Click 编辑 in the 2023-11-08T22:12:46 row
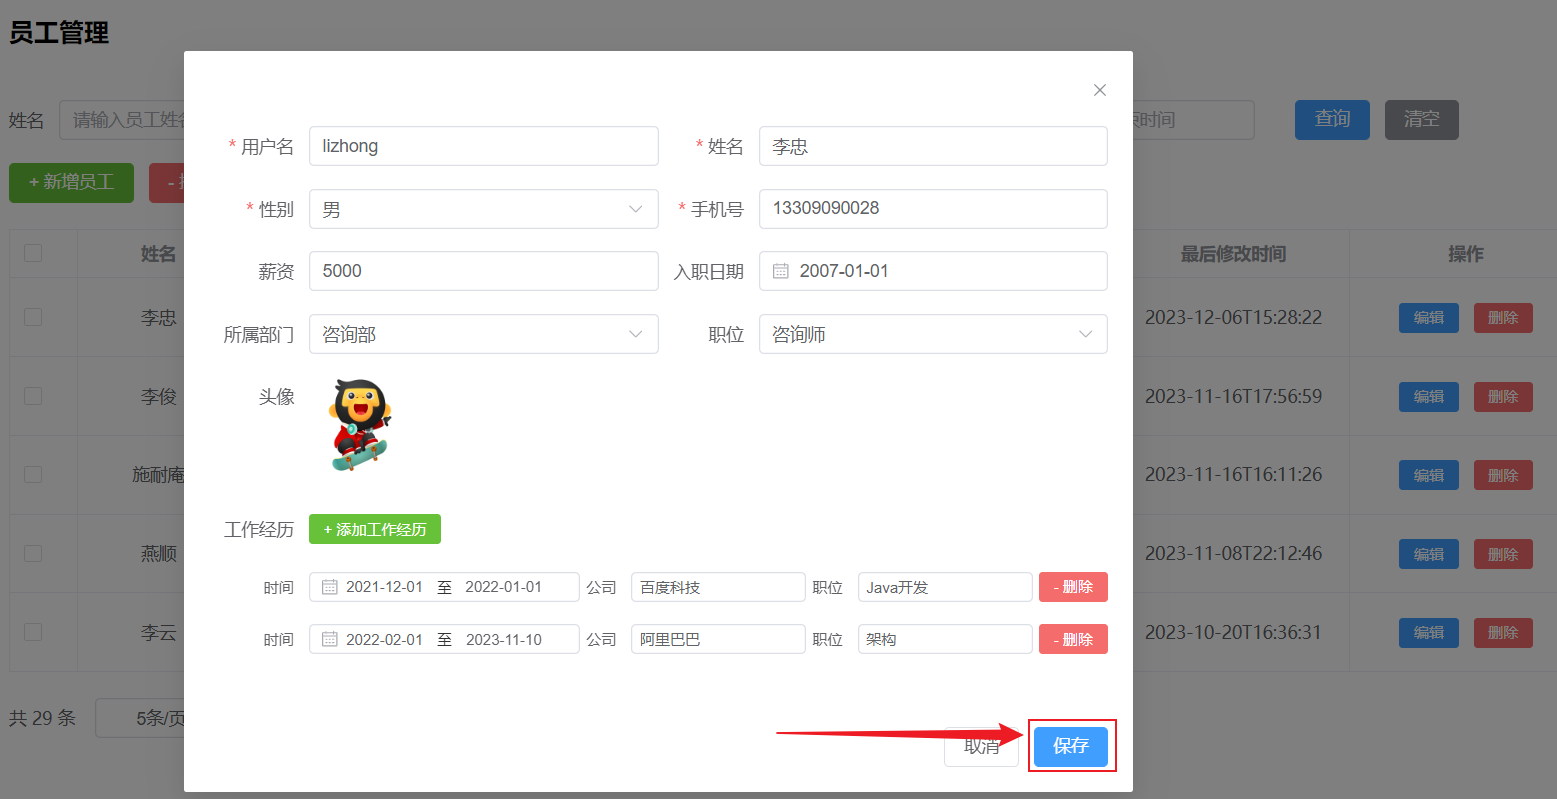The height and width of the screenshot is (799, 1557). click(x=1428, y=554)
